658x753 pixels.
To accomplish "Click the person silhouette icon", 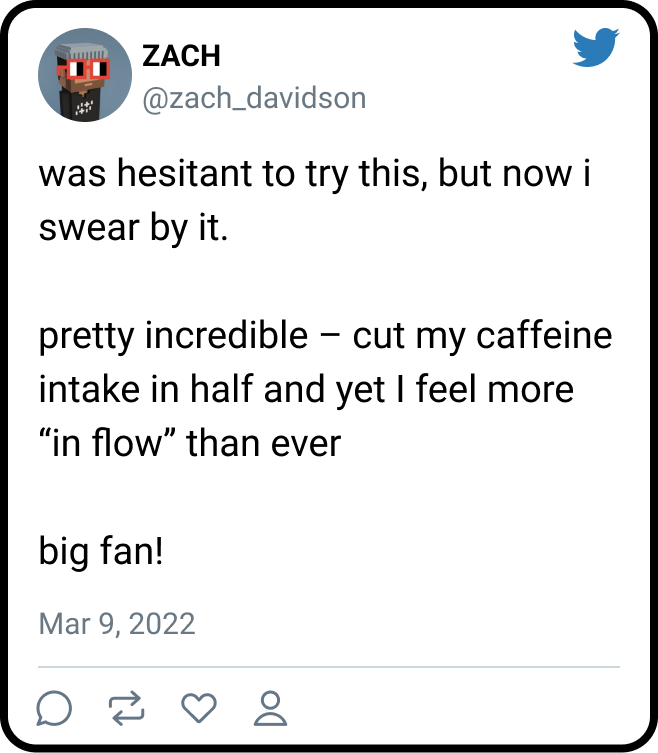I will [x=270, y=709].
